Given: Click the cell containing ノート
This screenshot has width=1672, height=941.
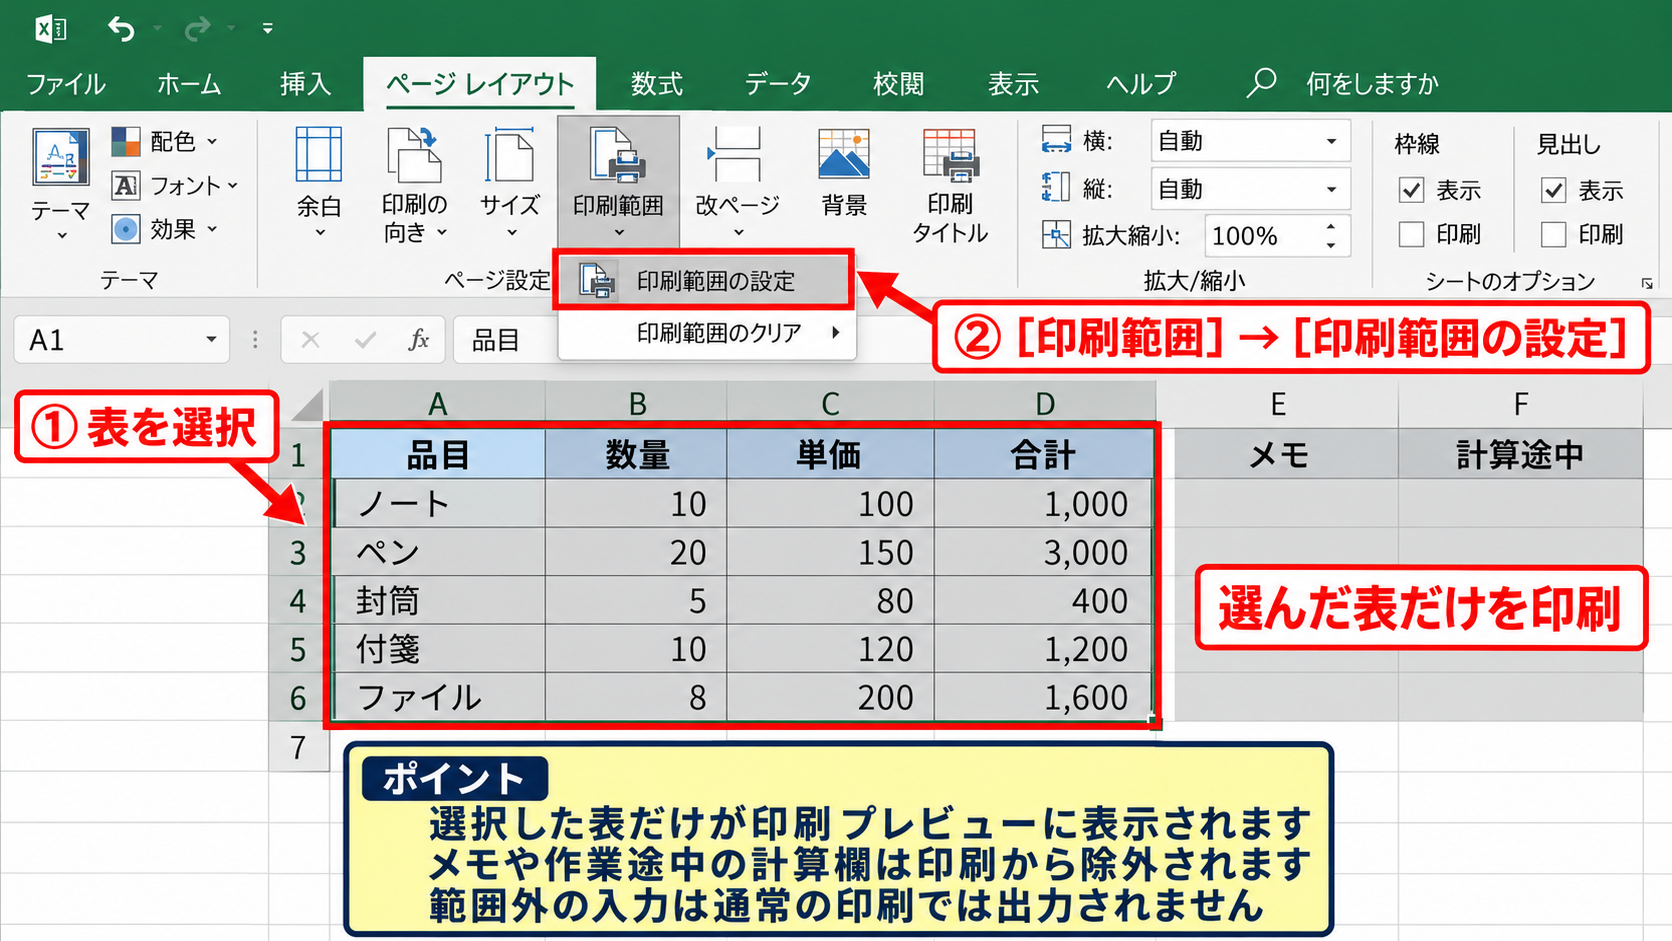Looking at the screenshot, I should (438, 504).
